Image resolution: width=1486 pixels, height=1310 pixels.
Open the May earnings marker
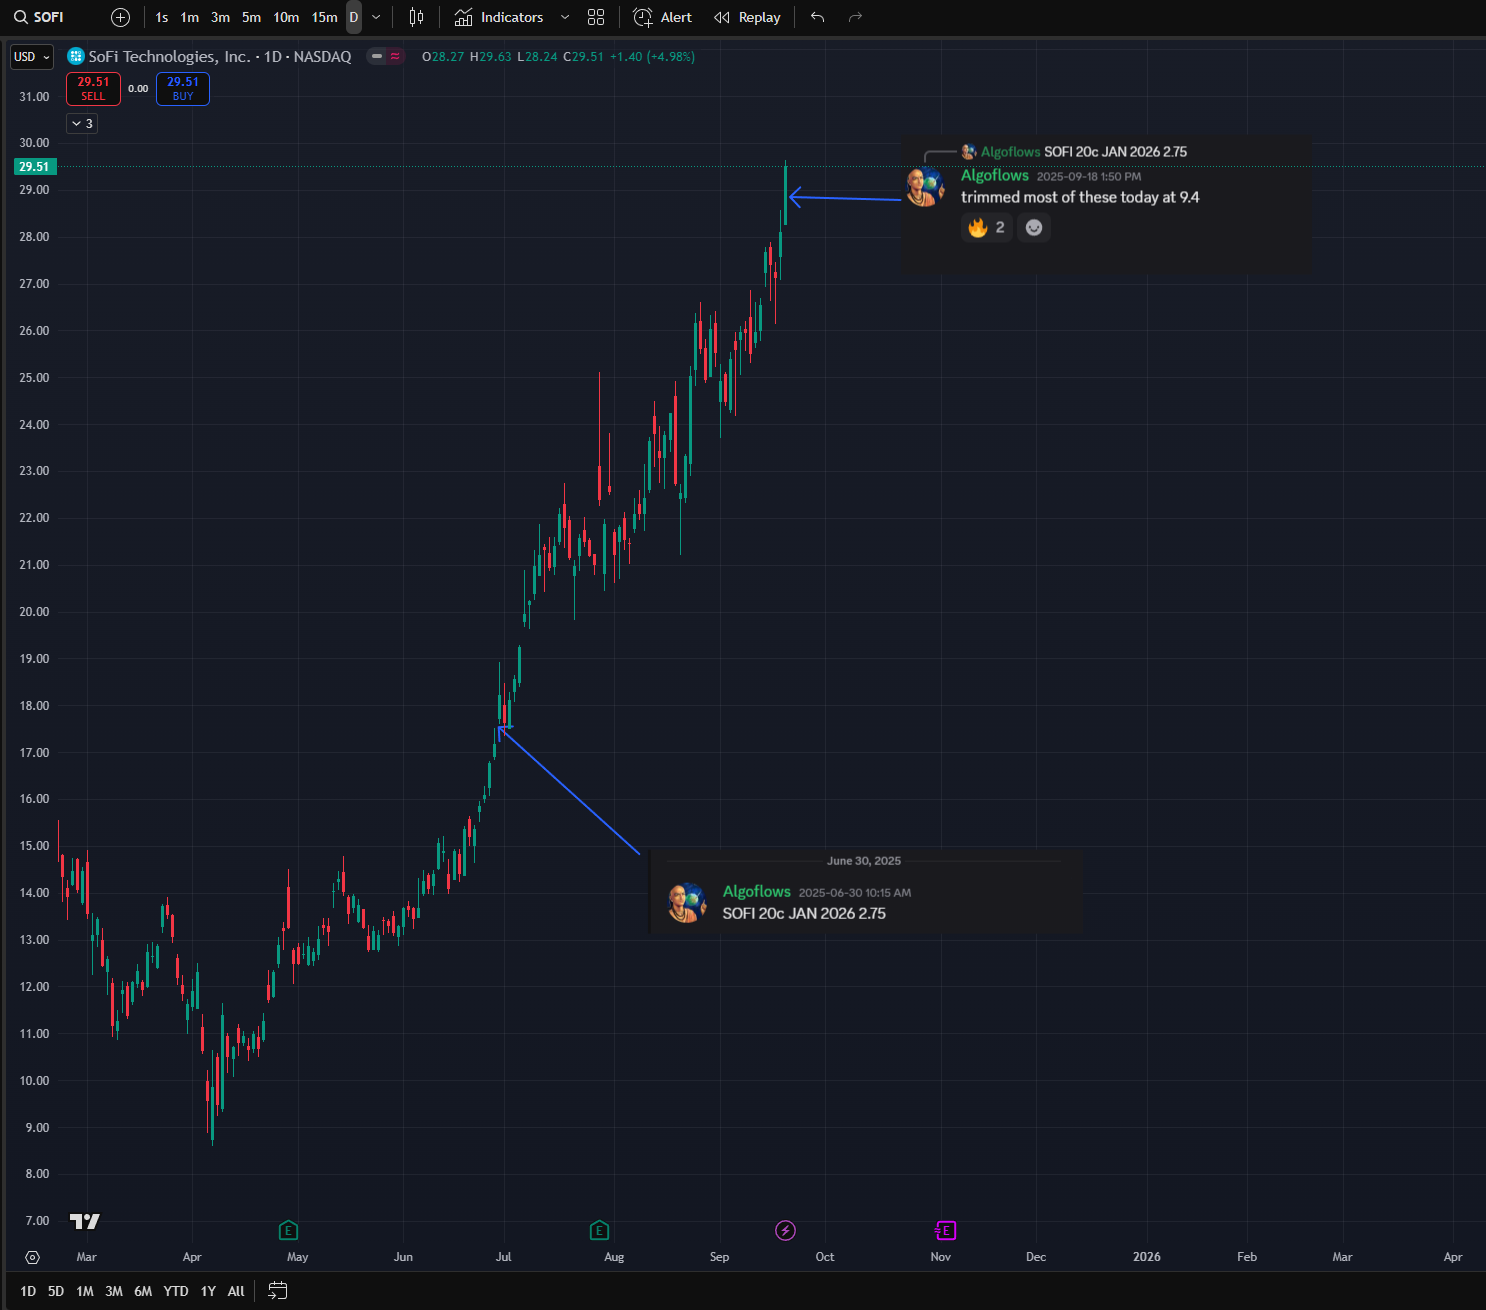tap(288, 1231)
